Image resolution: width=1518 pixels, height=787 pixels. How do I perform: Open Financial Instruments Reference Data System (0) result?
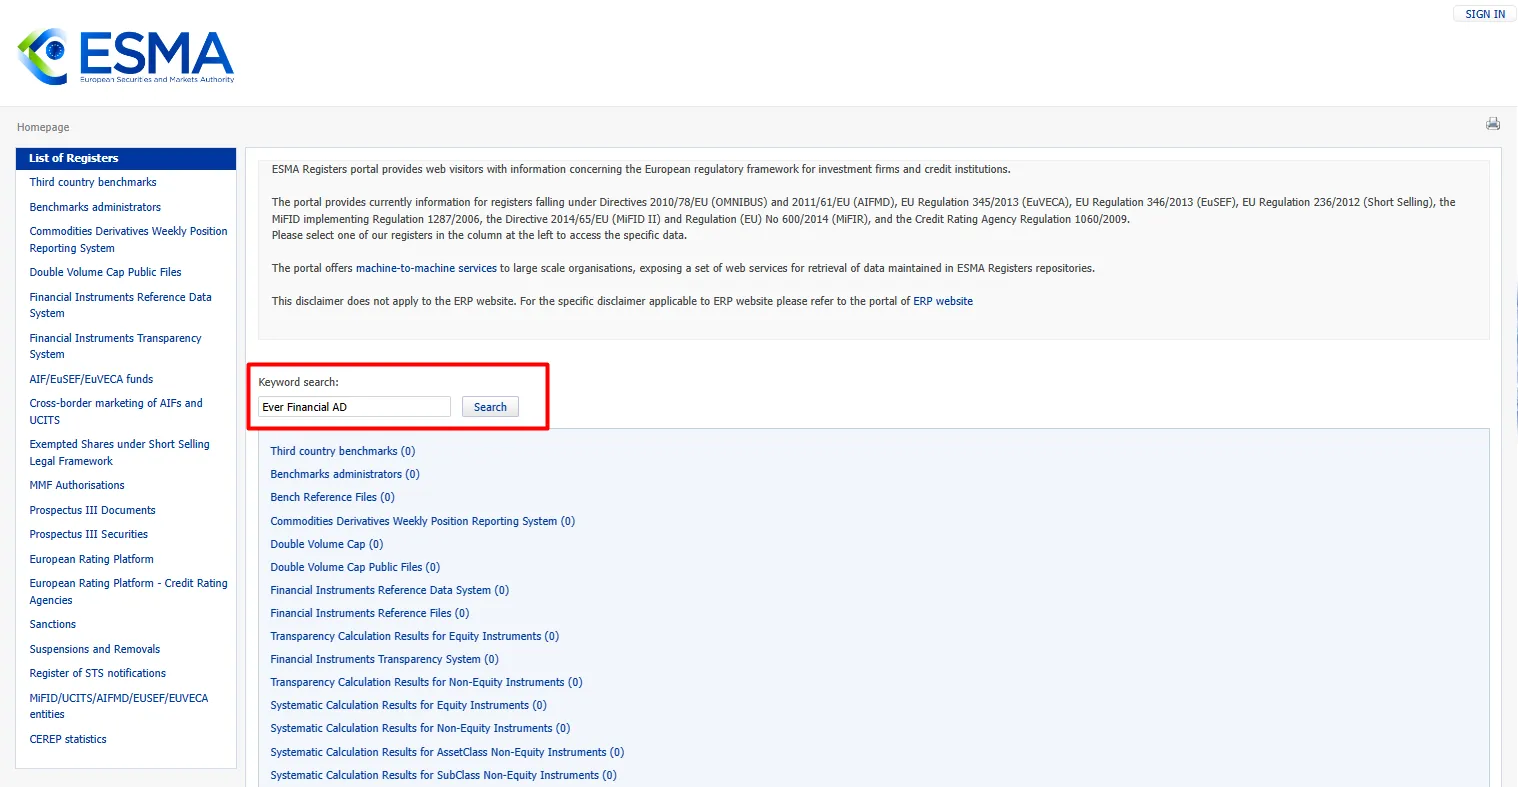(x=390, y=590)
